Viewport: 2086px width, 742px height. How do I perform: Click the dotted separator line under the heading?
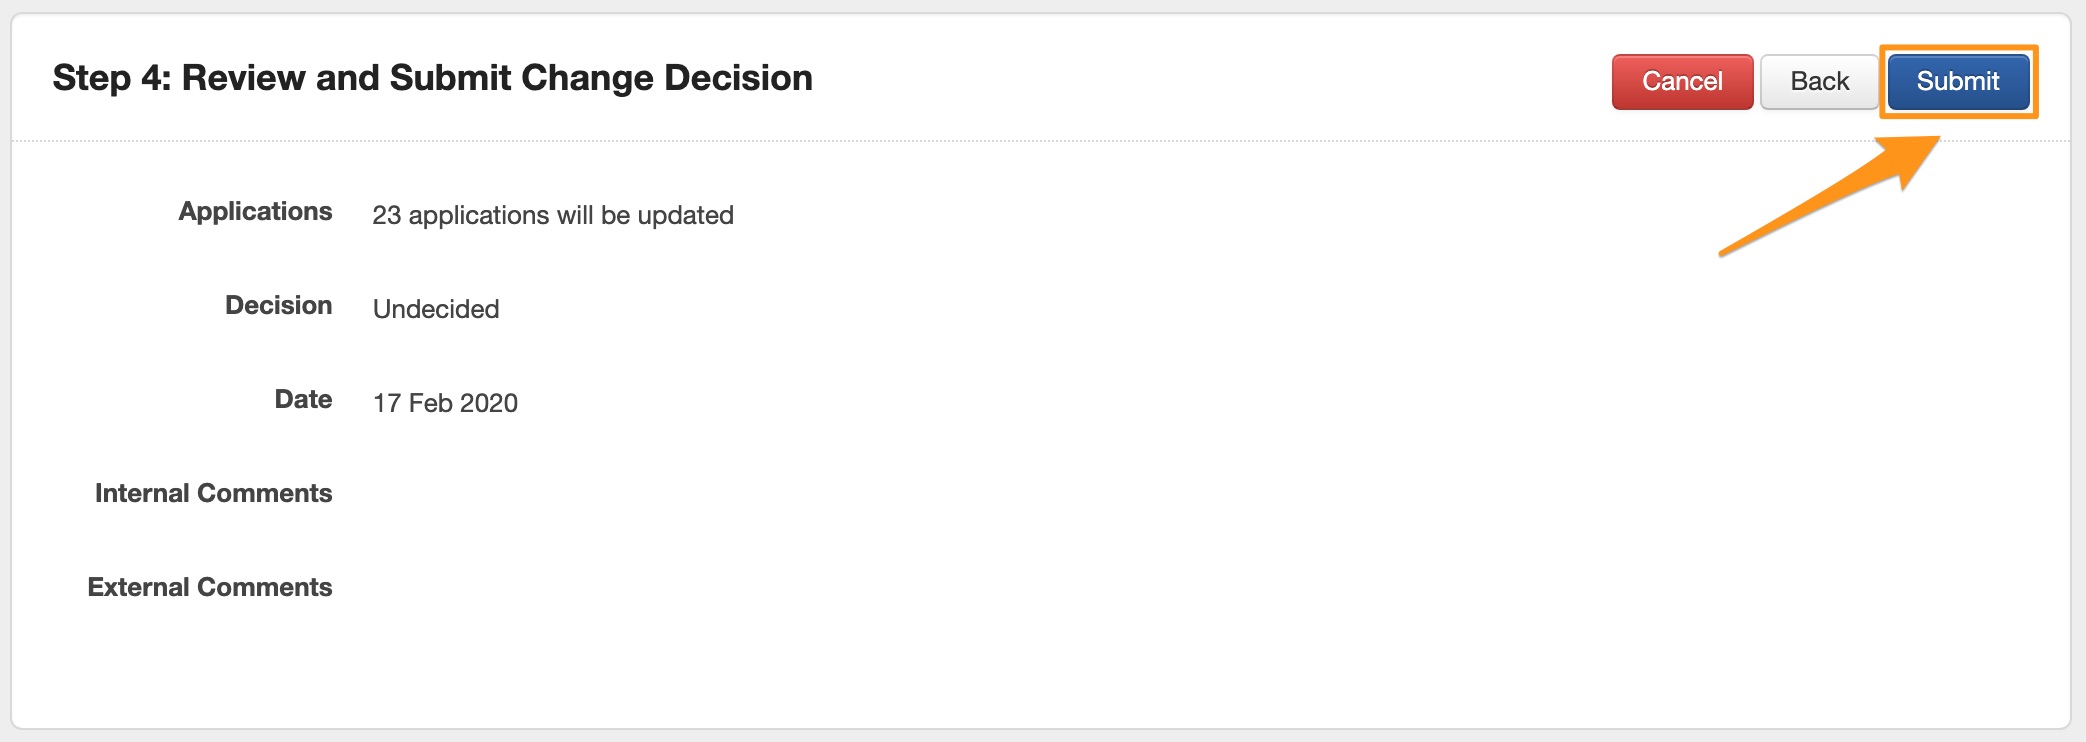click(x=1000, y=141)
